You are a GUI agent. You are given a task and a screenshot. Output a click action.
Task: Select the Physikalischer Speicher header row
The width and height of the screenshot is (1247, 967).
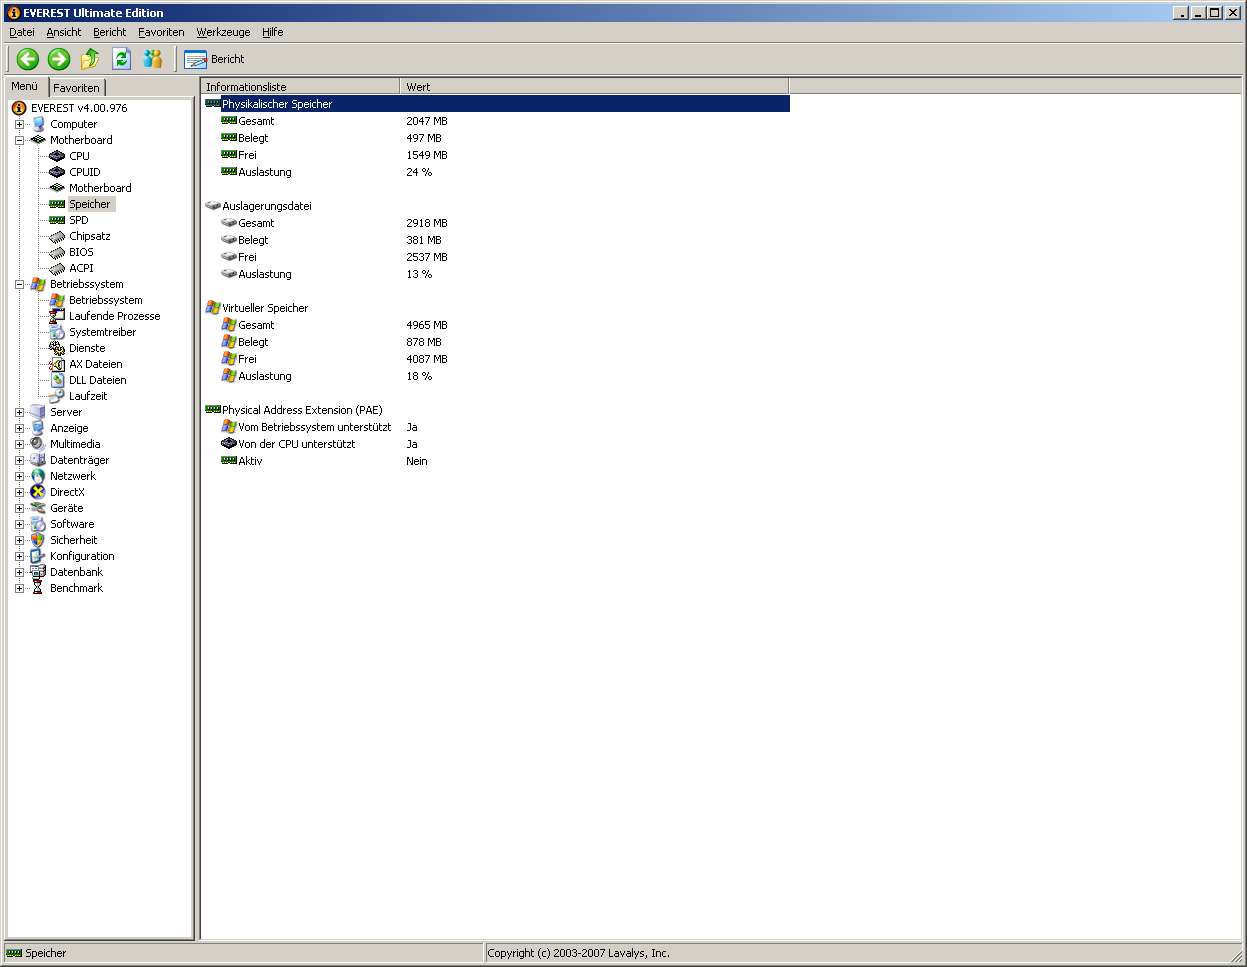tap(496, 104)
